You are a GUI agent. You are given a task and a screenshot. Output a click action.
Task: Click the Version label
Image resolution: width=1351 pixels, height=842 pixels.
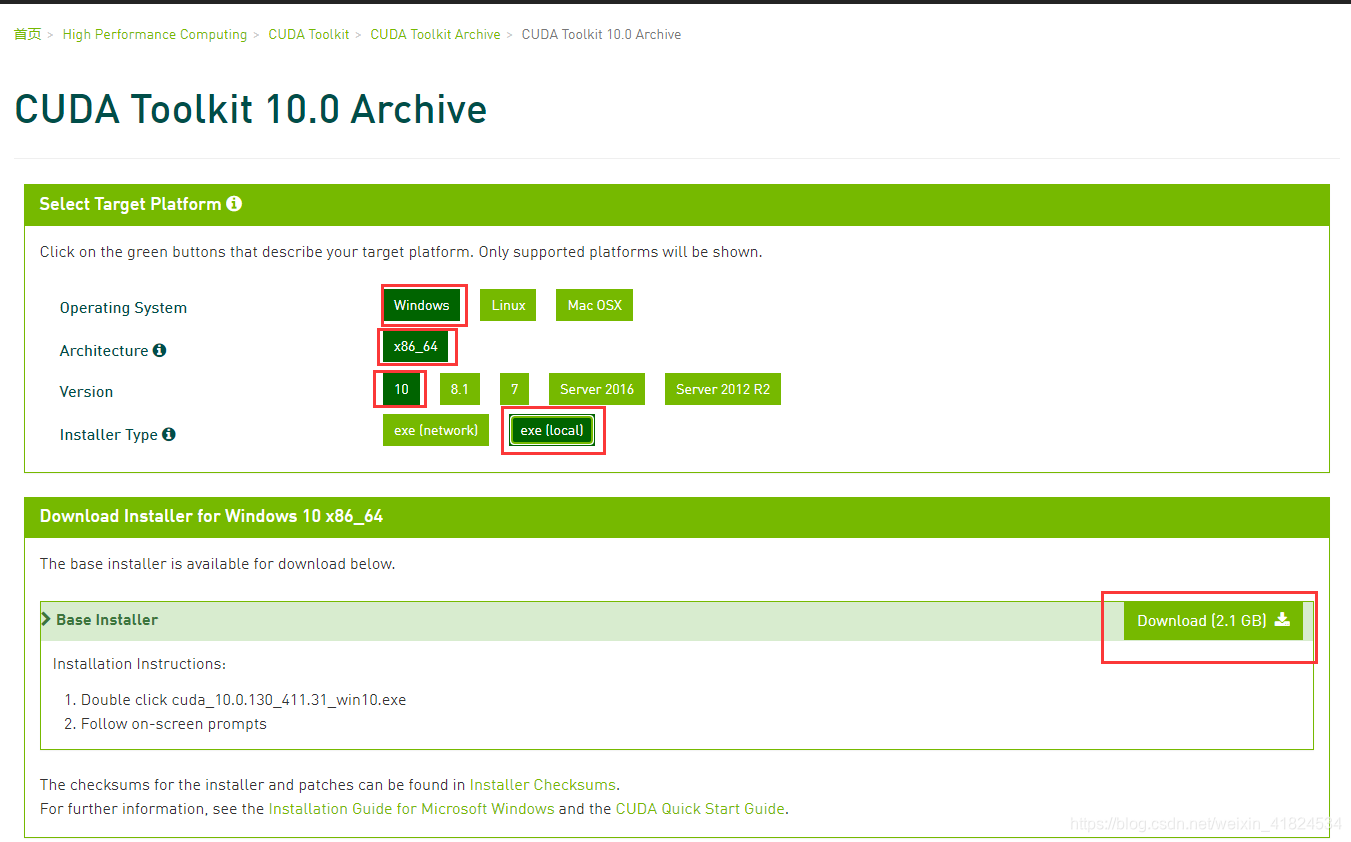[x=86, y=392]
